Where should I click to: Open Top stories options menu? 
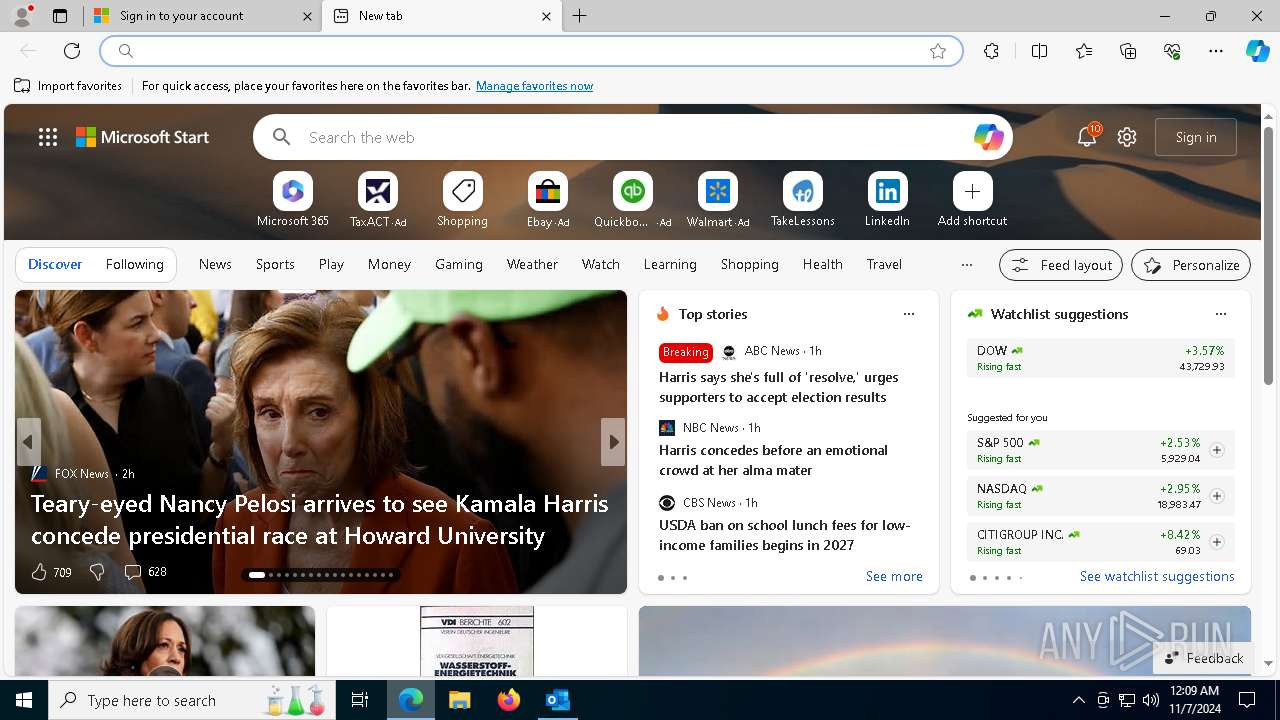pyautogui.click(x=909, y=314)
